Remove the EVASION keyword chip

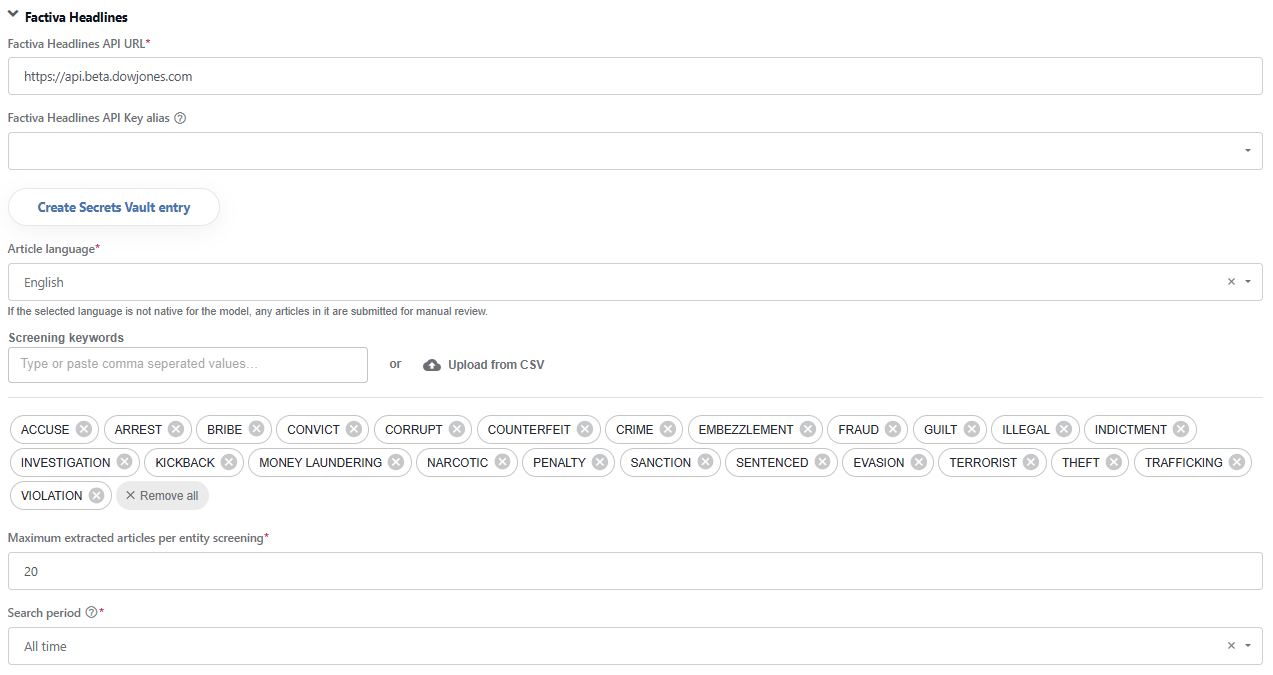[x=918, y=462]
